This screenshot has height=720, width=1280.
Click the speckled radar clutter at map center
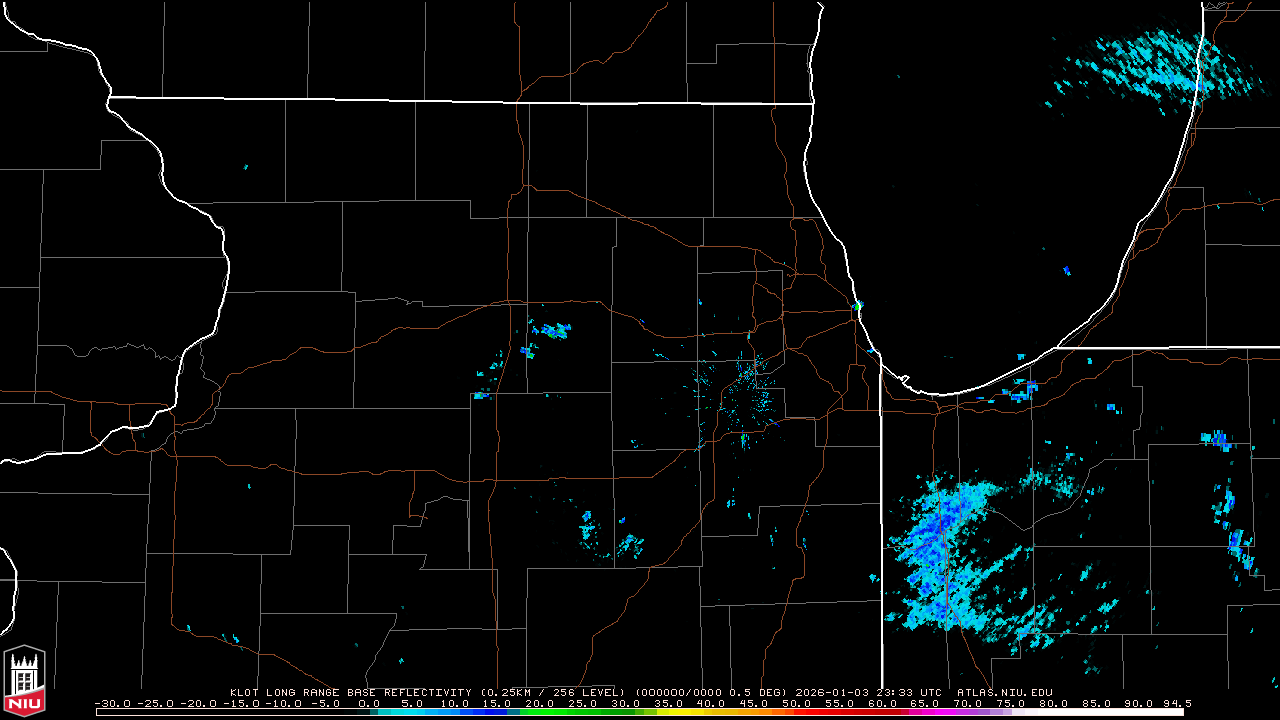(750, 395)
